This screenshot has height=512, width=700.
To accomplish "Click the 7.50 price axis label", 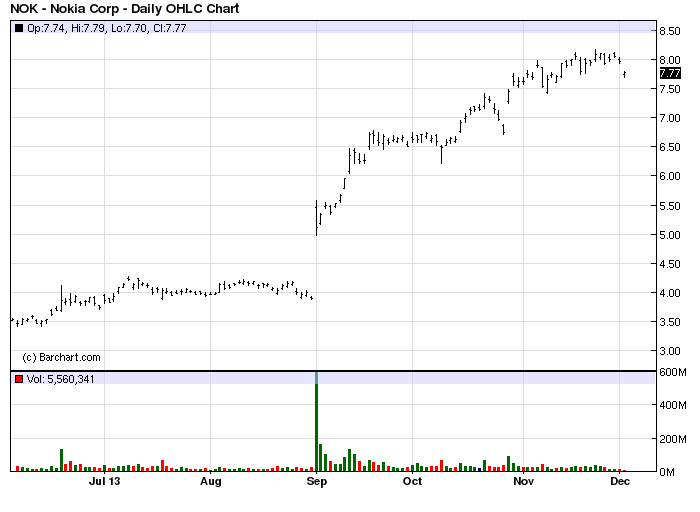I will pyautogui.click(x=670, y=89).
